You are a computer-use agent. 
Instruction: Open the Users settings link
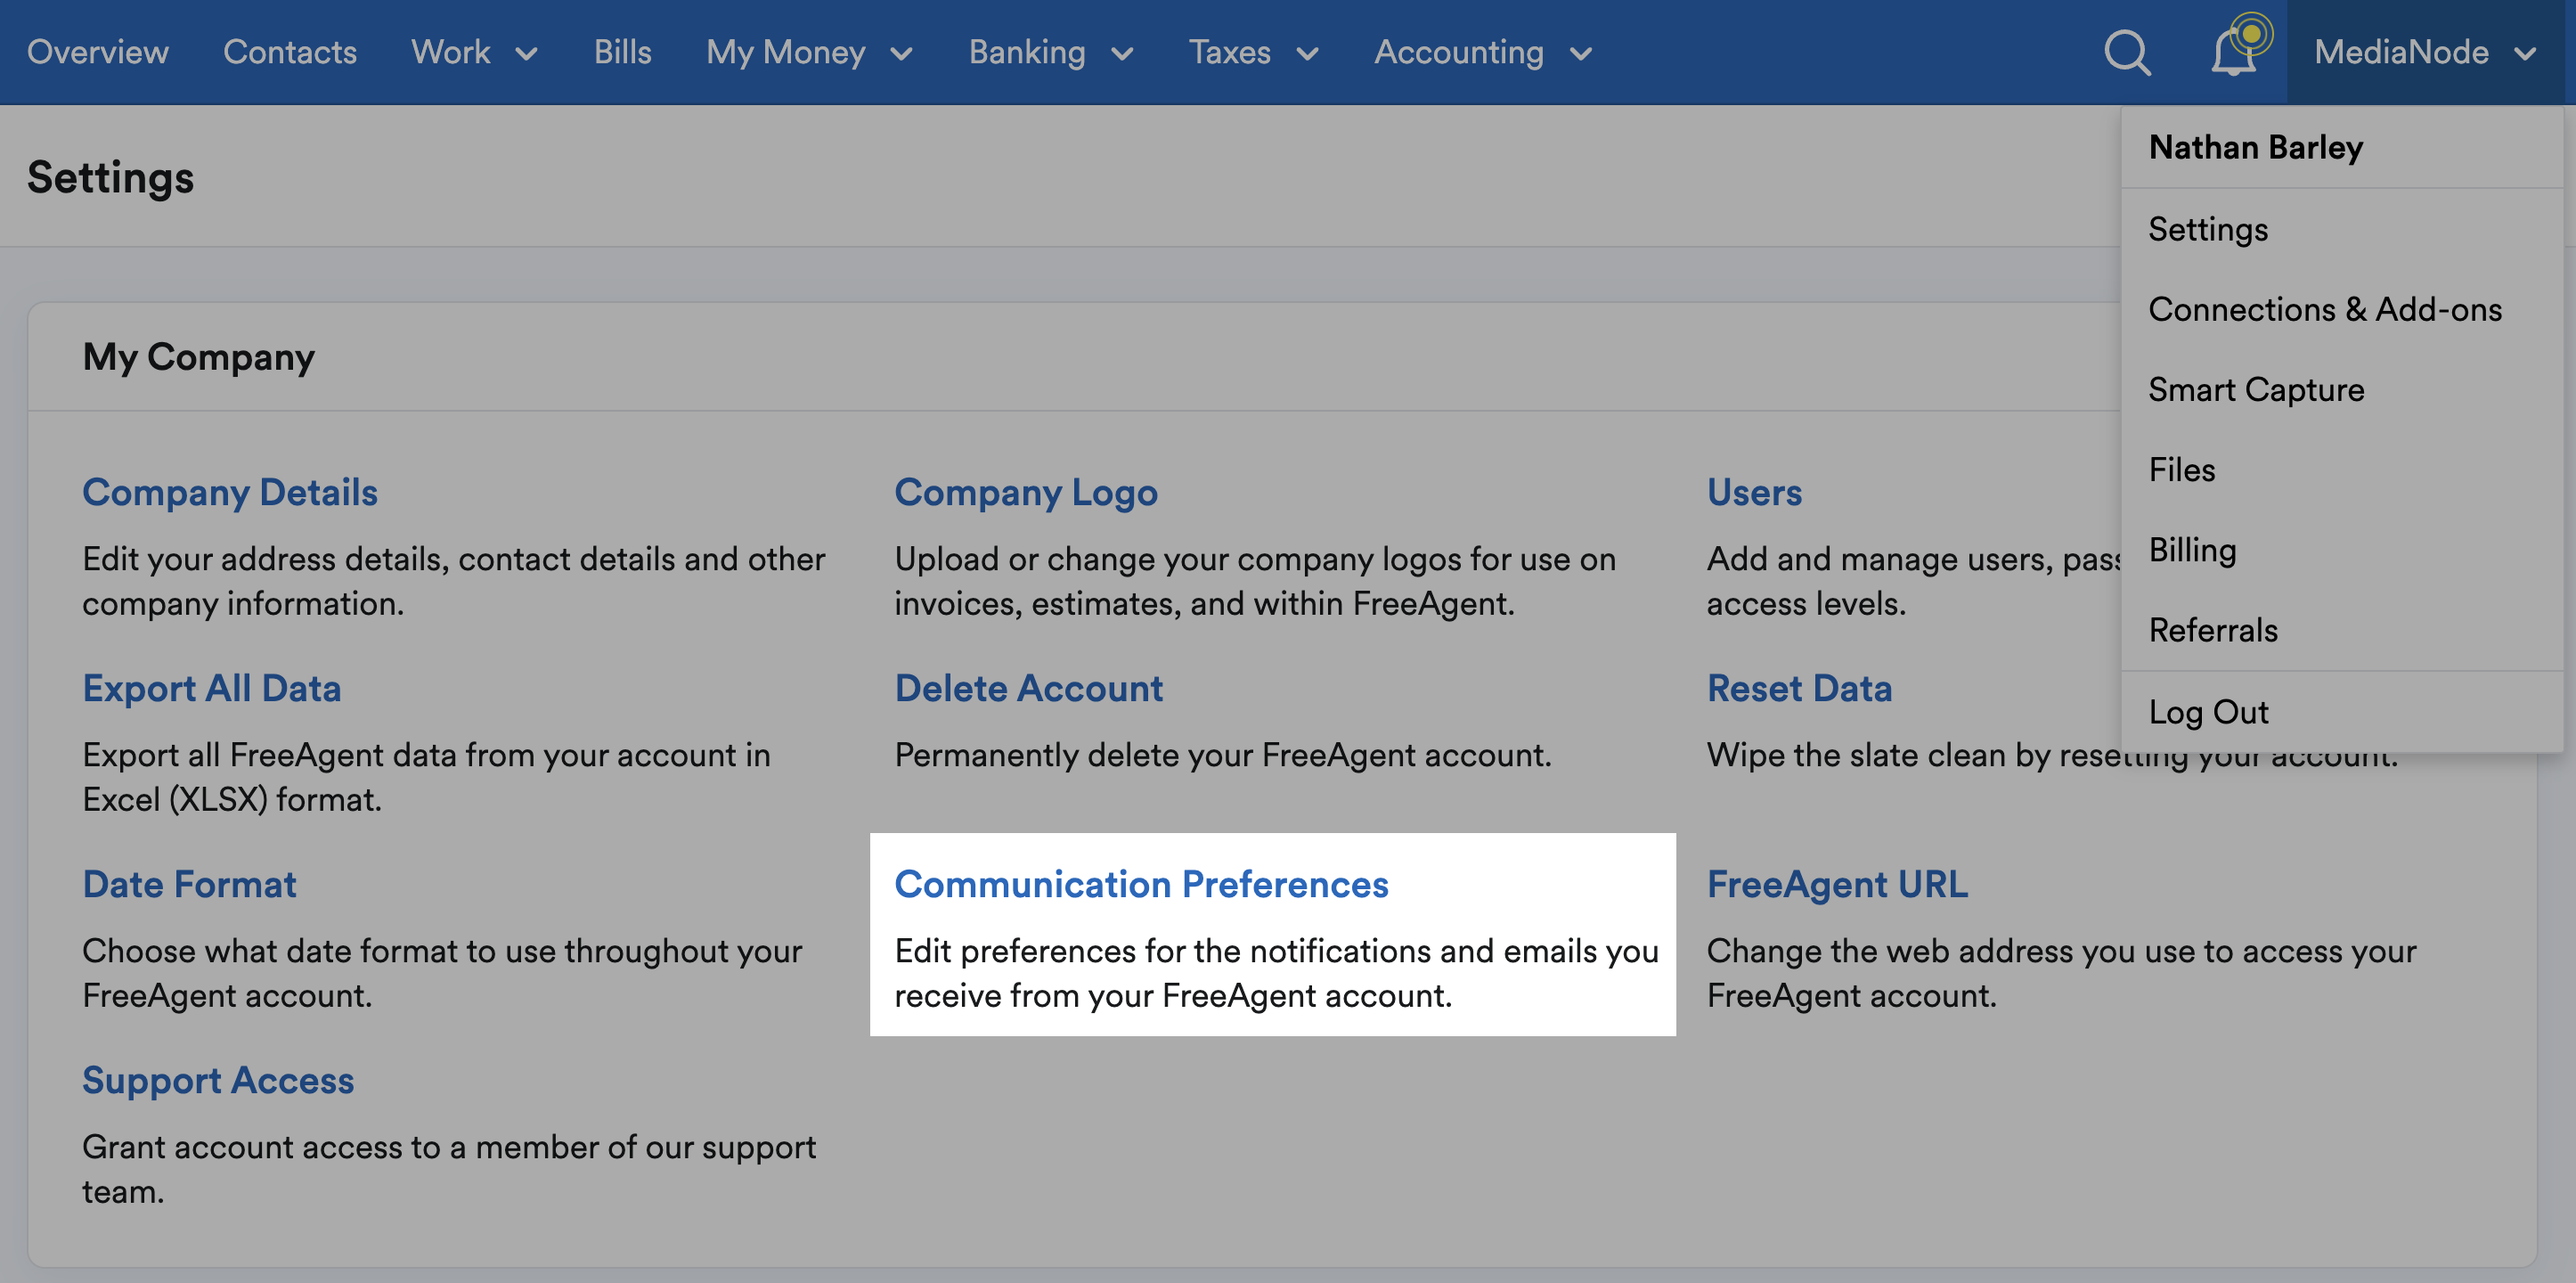pos(1754,492)
